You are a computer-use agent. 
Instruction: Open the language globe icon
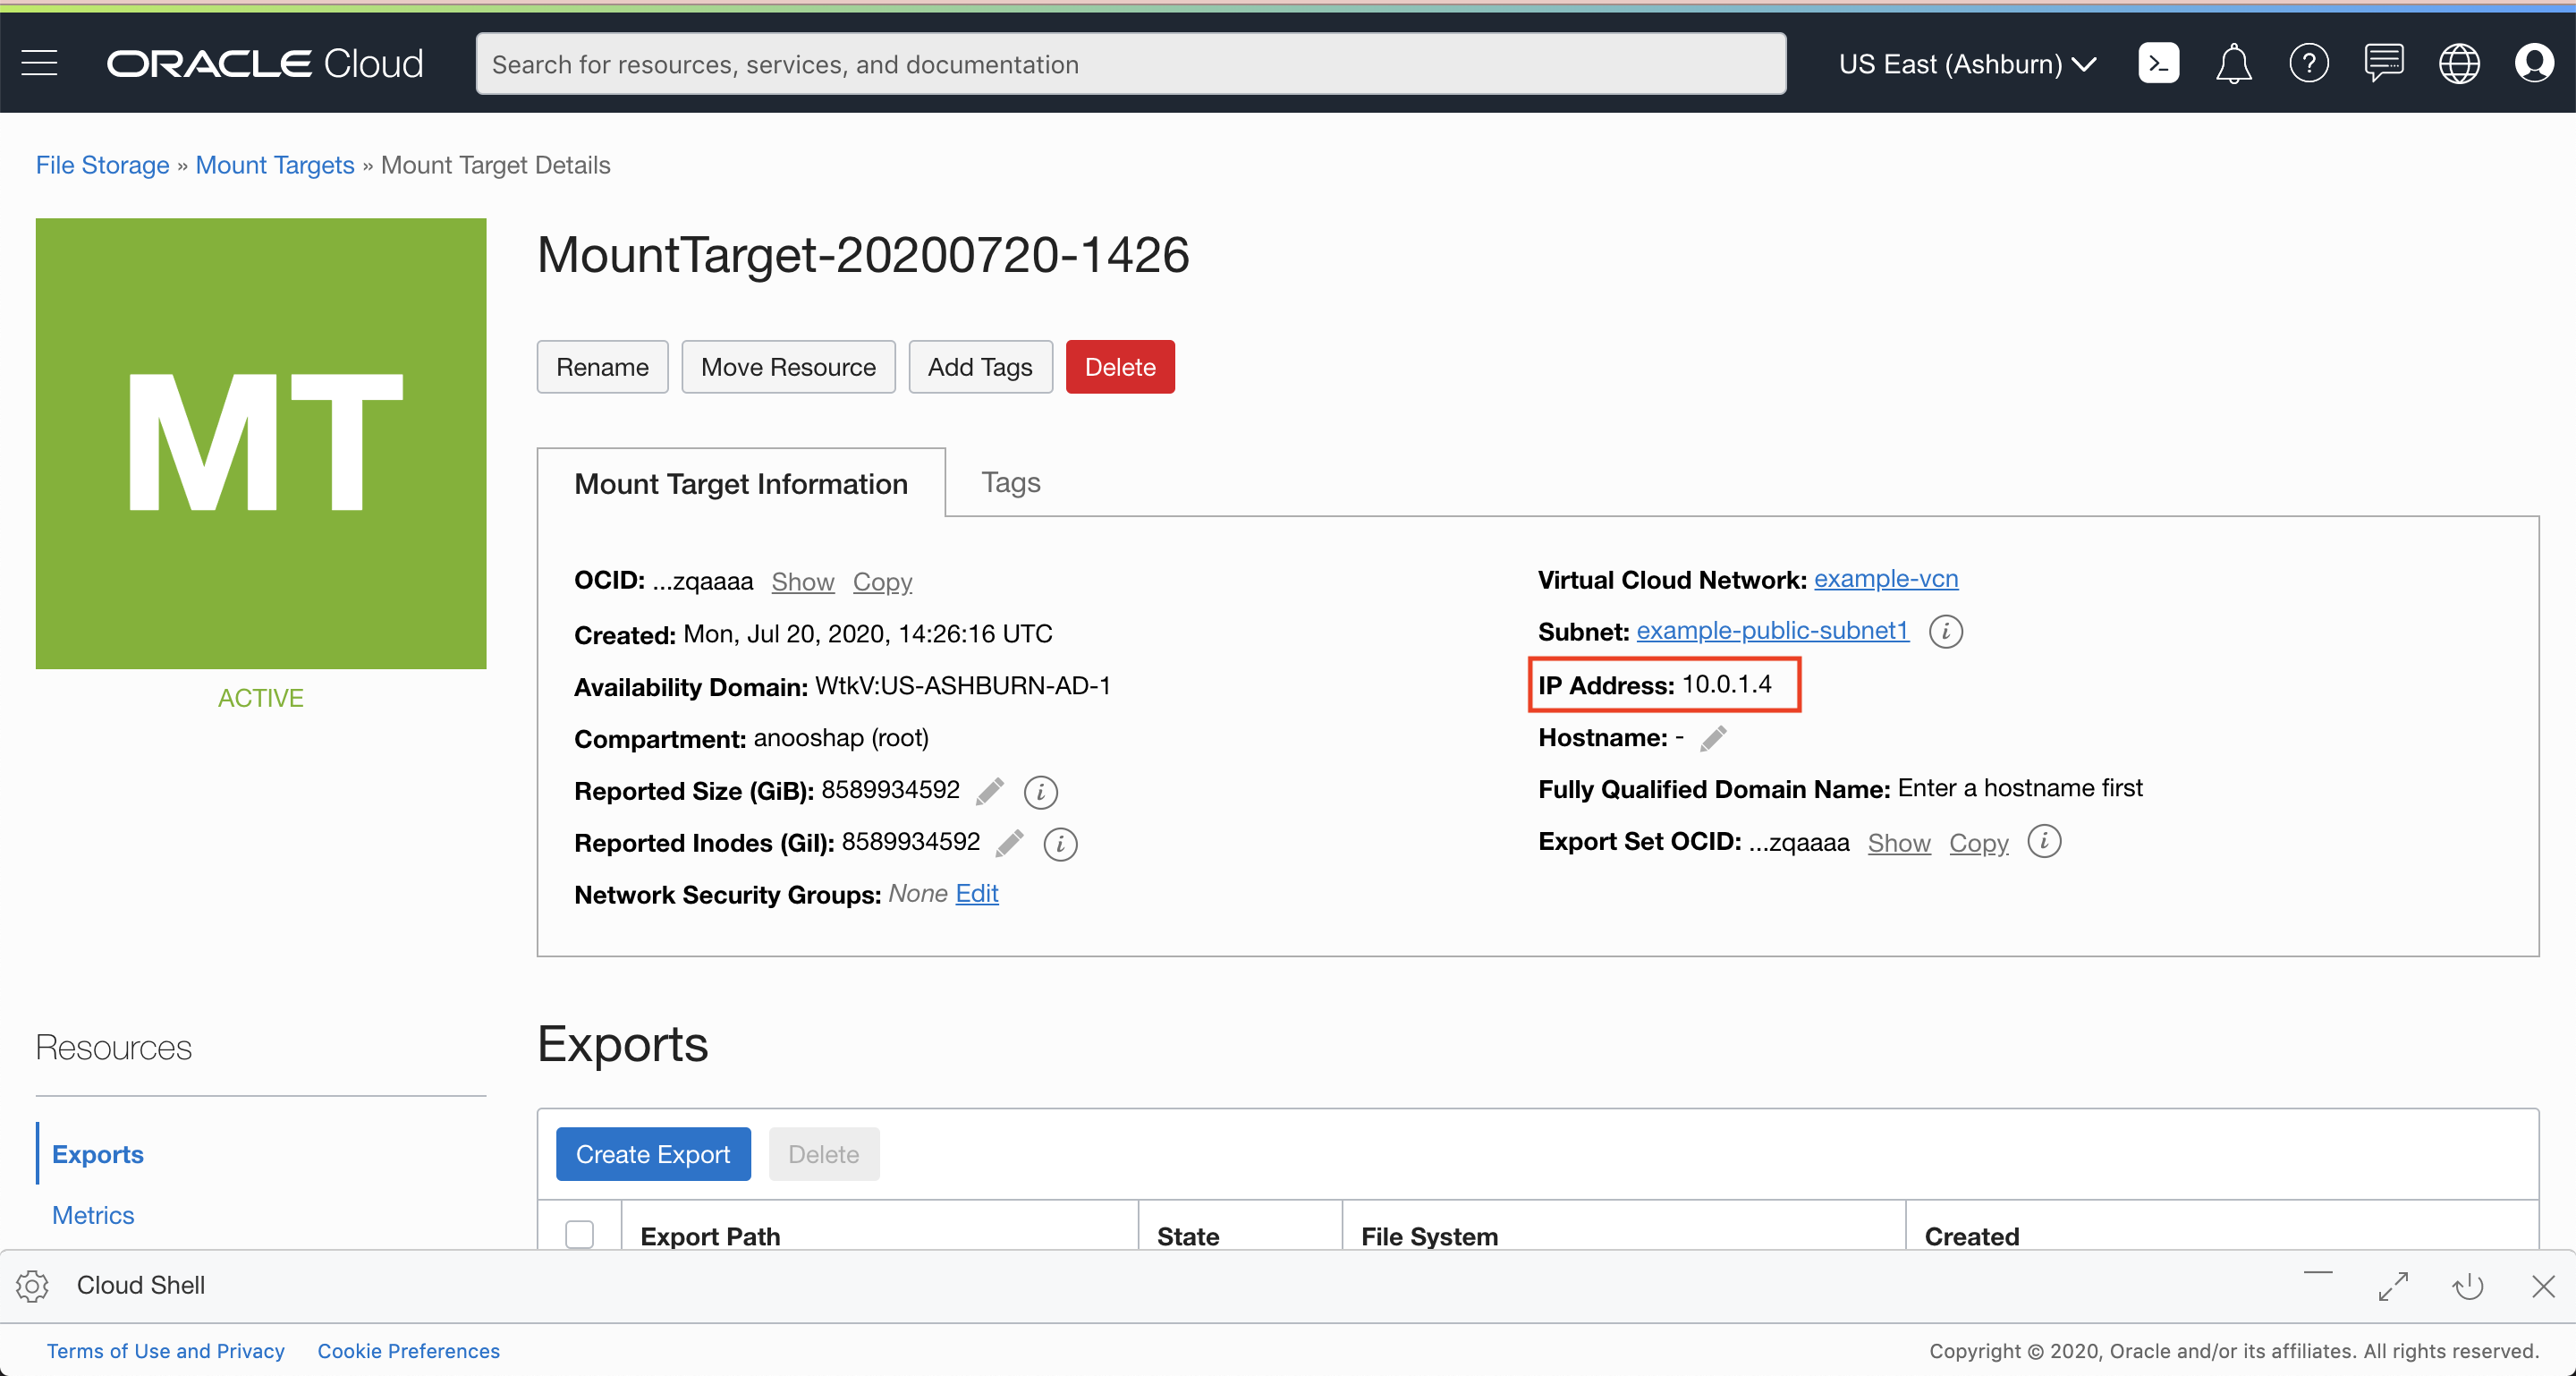[2458, 64]
